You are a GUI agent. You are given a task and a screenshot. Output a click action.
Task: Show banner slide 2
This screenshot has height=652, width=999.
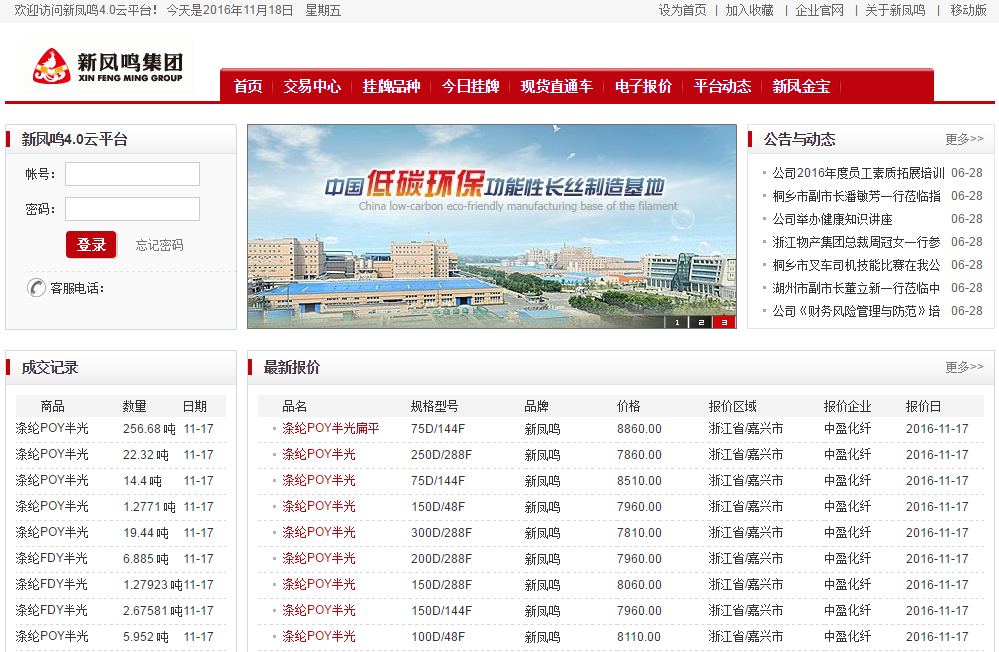[701, 322]
